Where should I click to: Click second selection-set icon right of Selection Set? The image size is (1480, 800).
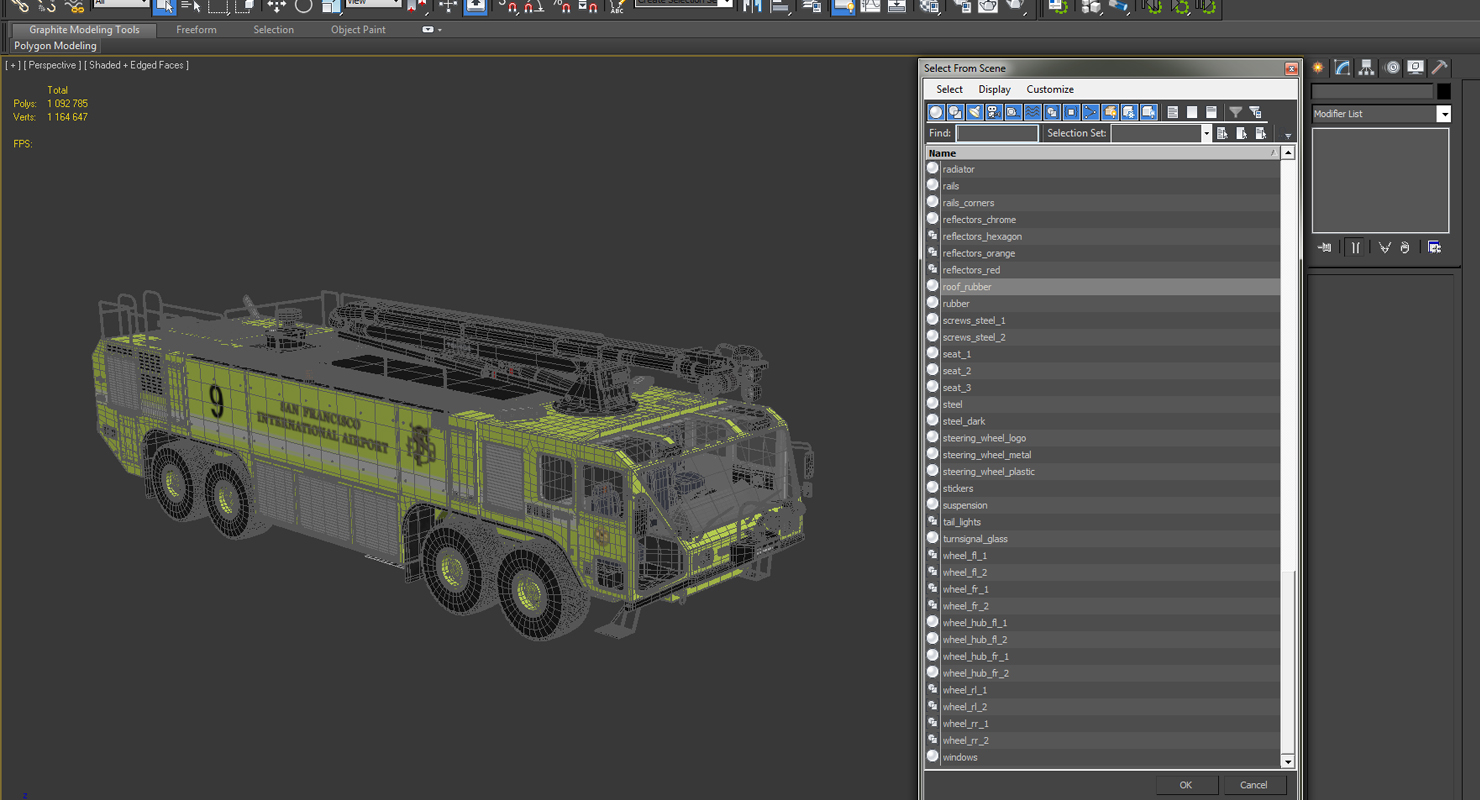1241,133
